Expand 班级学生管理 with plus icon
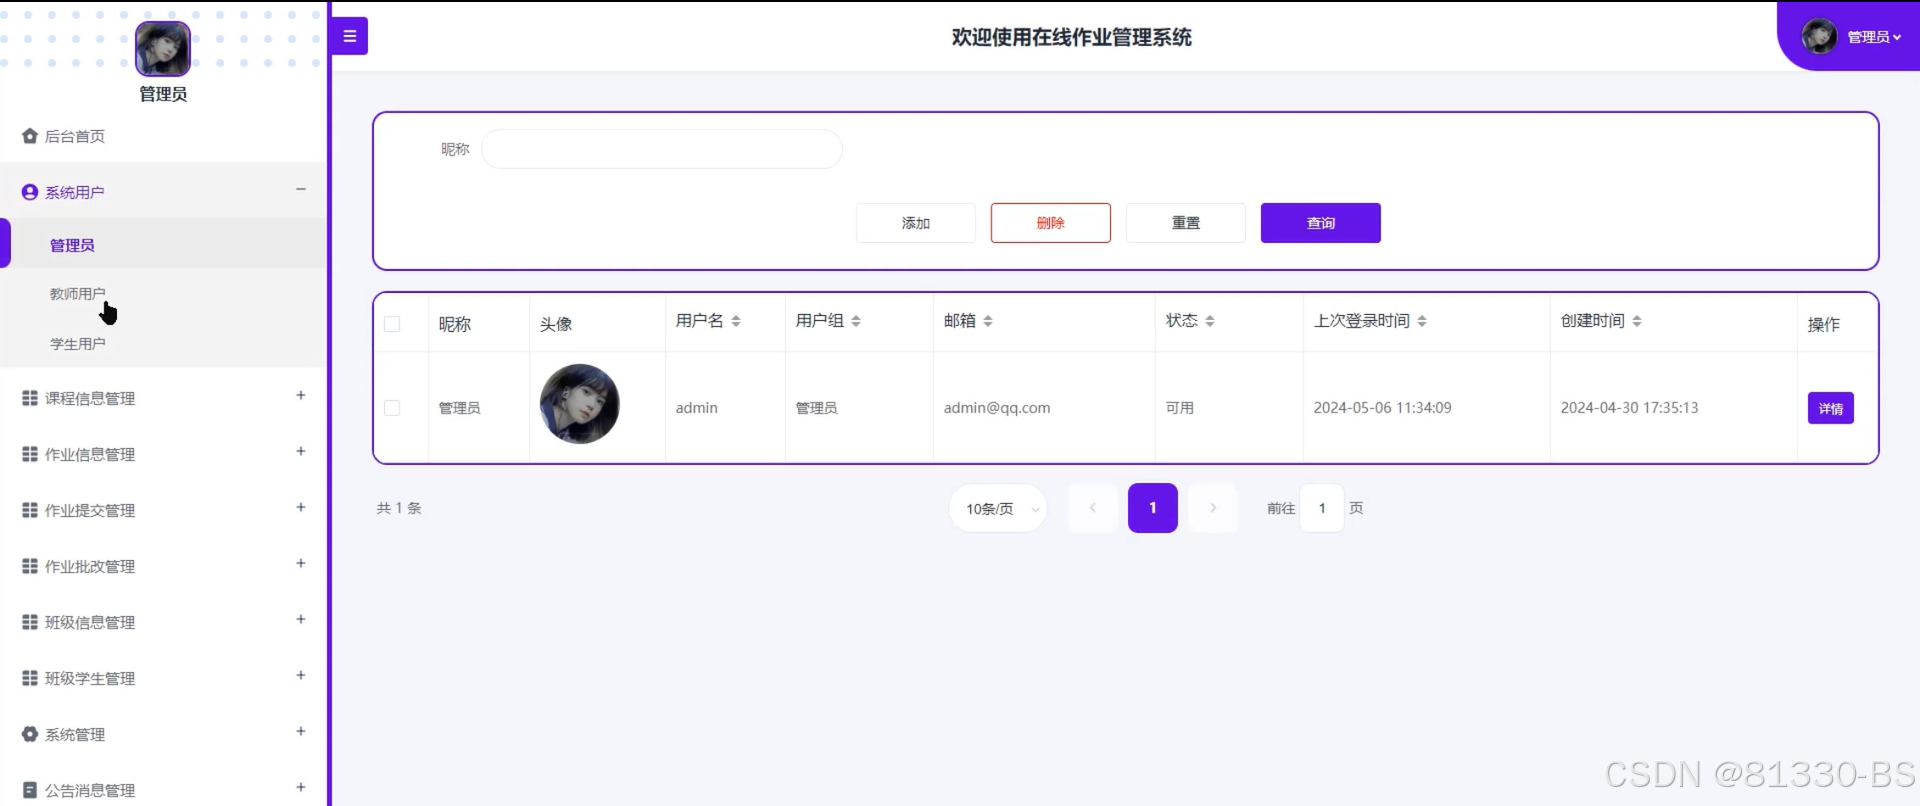 pos(301,675)
